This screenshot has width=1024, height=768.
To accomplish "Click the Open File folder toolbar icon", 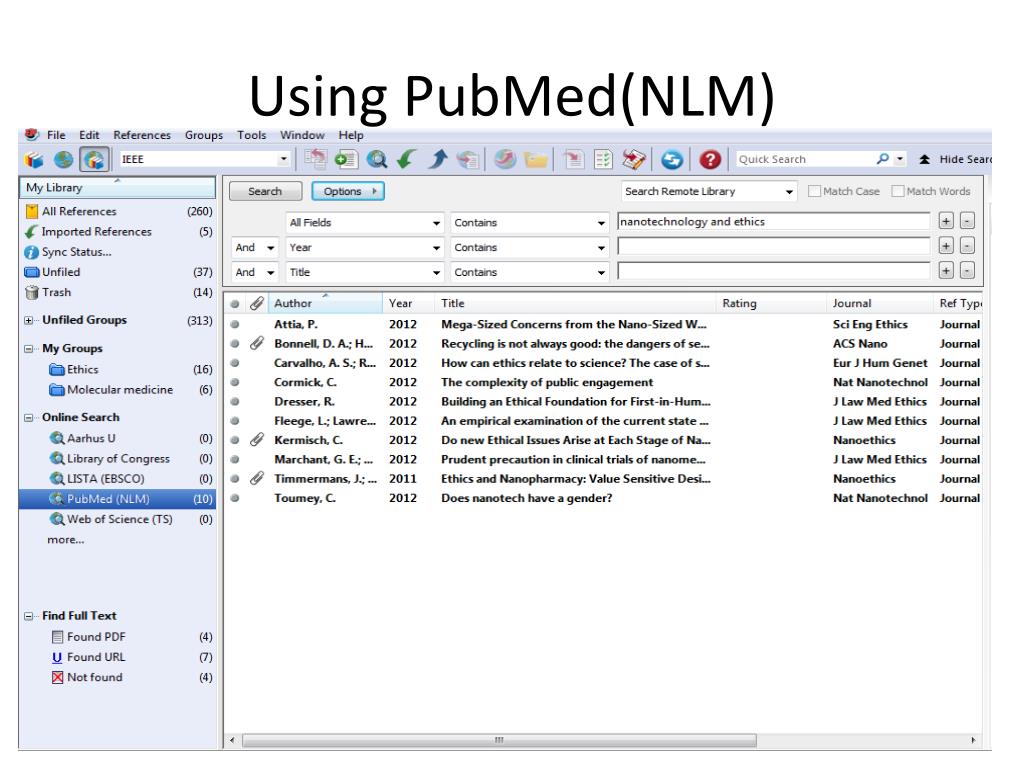I will (536, 159).
